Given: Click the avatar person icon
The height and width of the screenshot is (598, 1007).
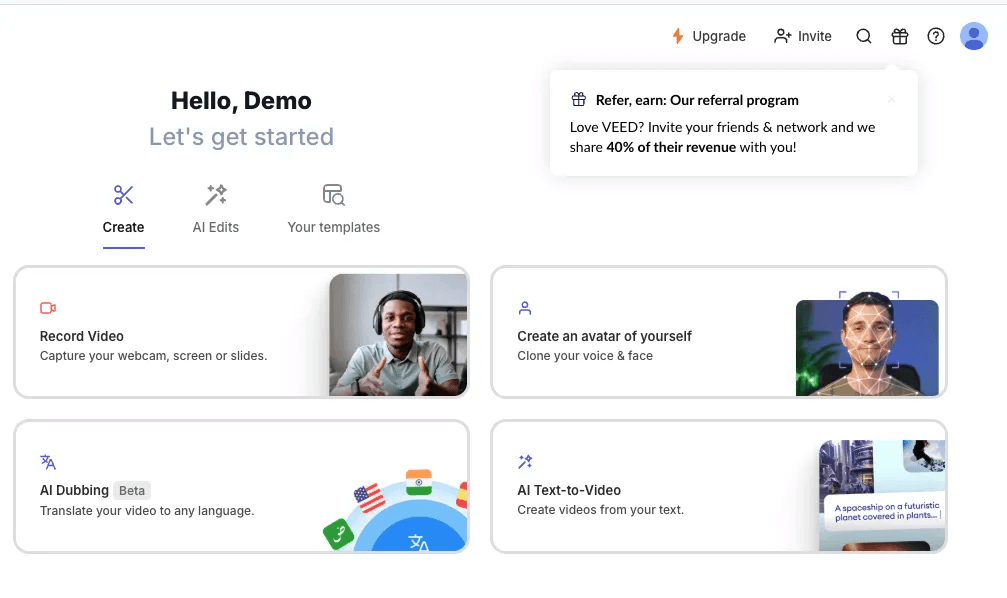Looking at the screenshot, I should click(x=525, y=308).
